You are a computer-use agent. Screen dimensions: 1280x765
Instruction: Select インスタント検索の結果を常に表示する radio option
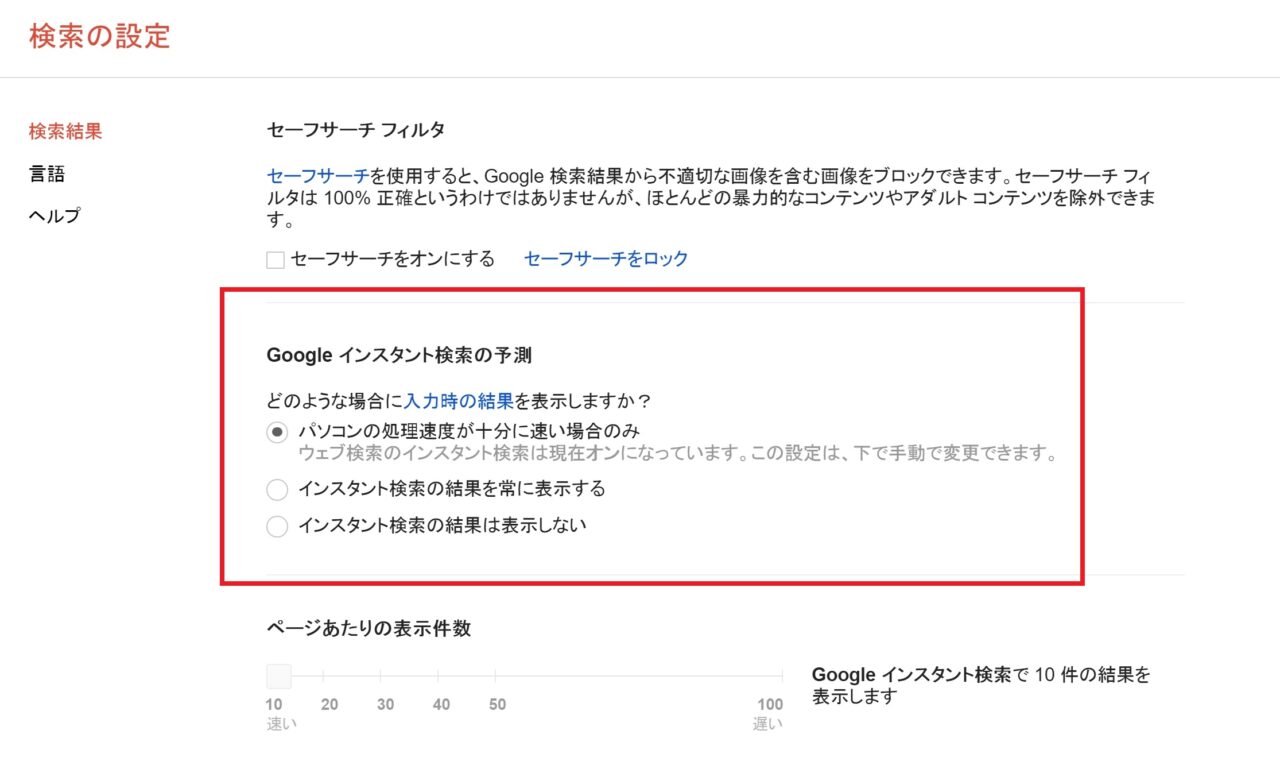coord(277,490)
